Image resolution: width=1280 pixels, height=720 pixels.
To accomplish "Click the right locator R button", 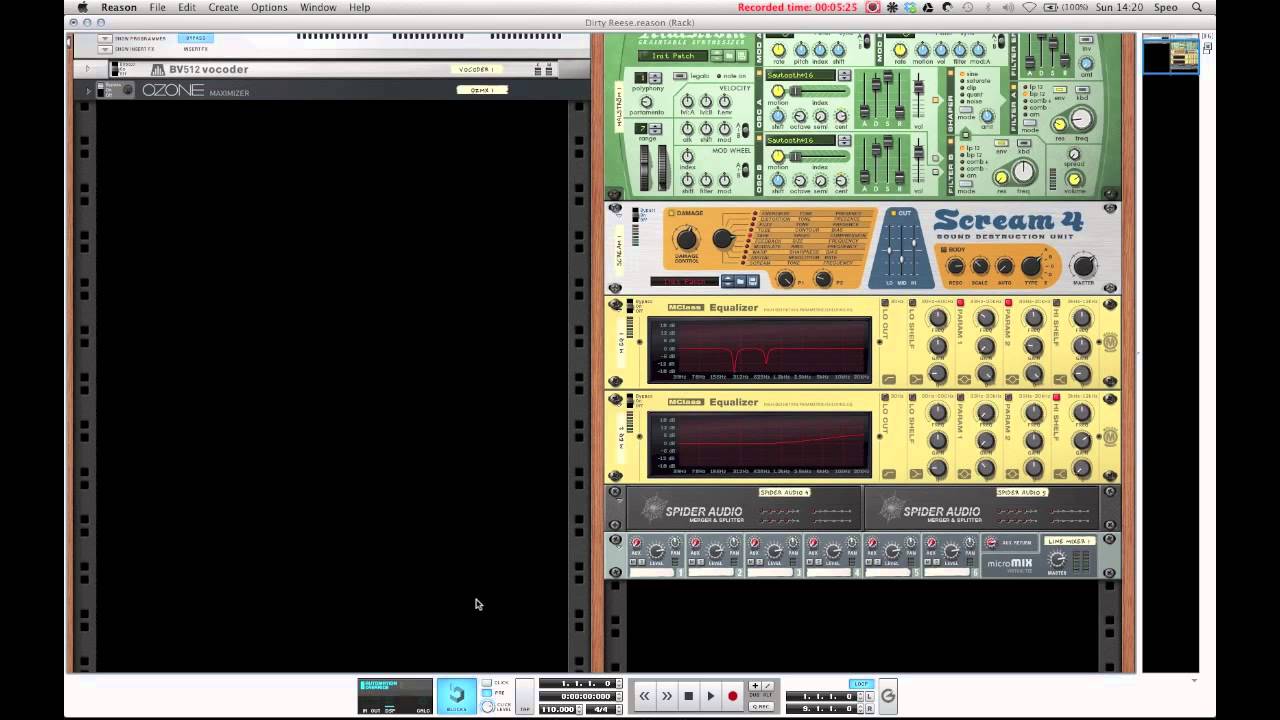I will click(x=869, y=708).
